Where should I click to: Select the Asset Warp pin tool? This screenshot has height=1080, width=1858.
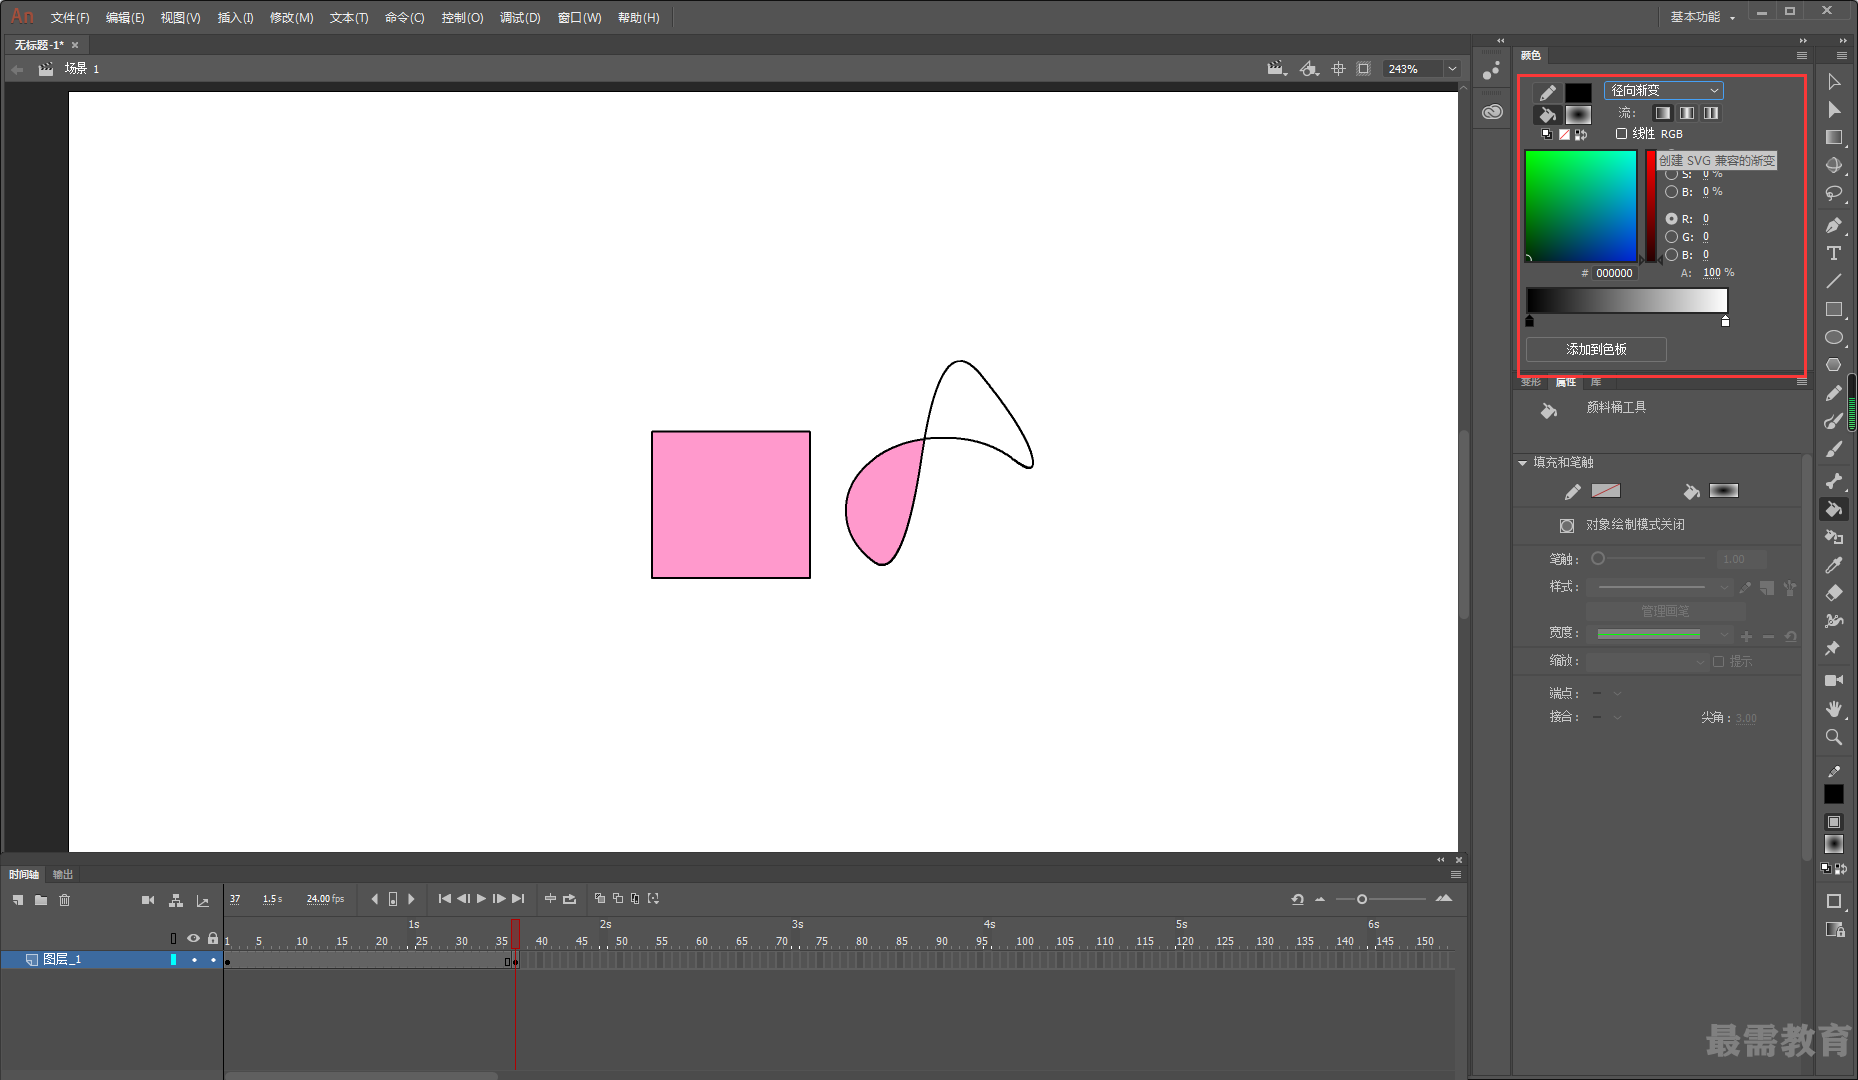pyautogui.click(x=1834, y=649)
